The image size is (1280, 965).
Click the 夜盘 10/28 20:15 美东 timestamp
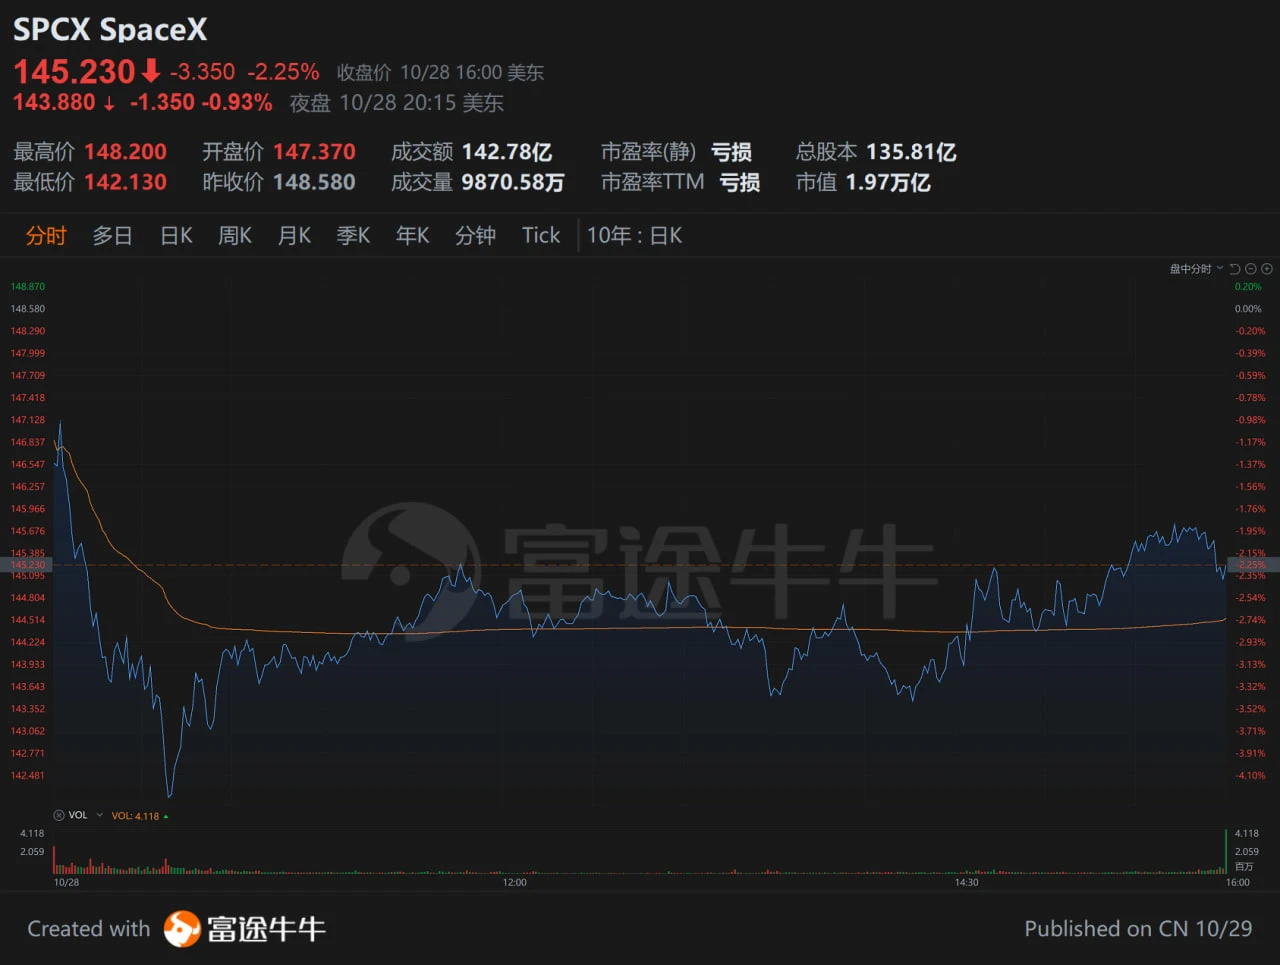[397, 103]
